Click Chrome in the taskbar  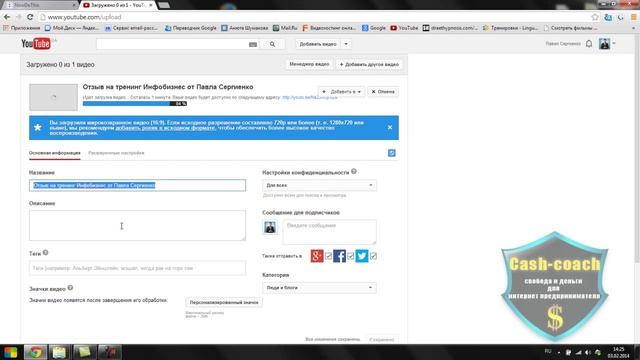pos(35,352)
